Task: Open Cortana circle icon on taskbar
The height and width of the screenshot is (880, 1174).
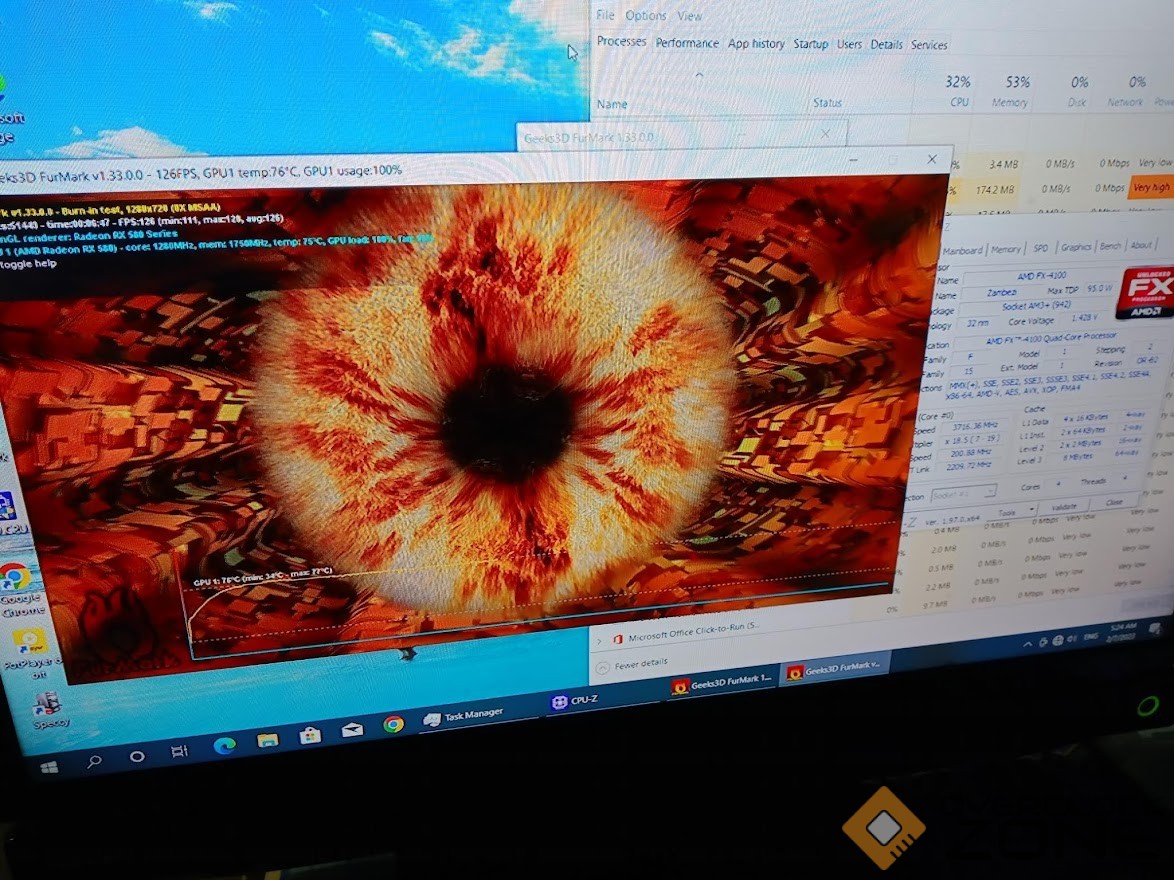Action: (x=137, y=756)
